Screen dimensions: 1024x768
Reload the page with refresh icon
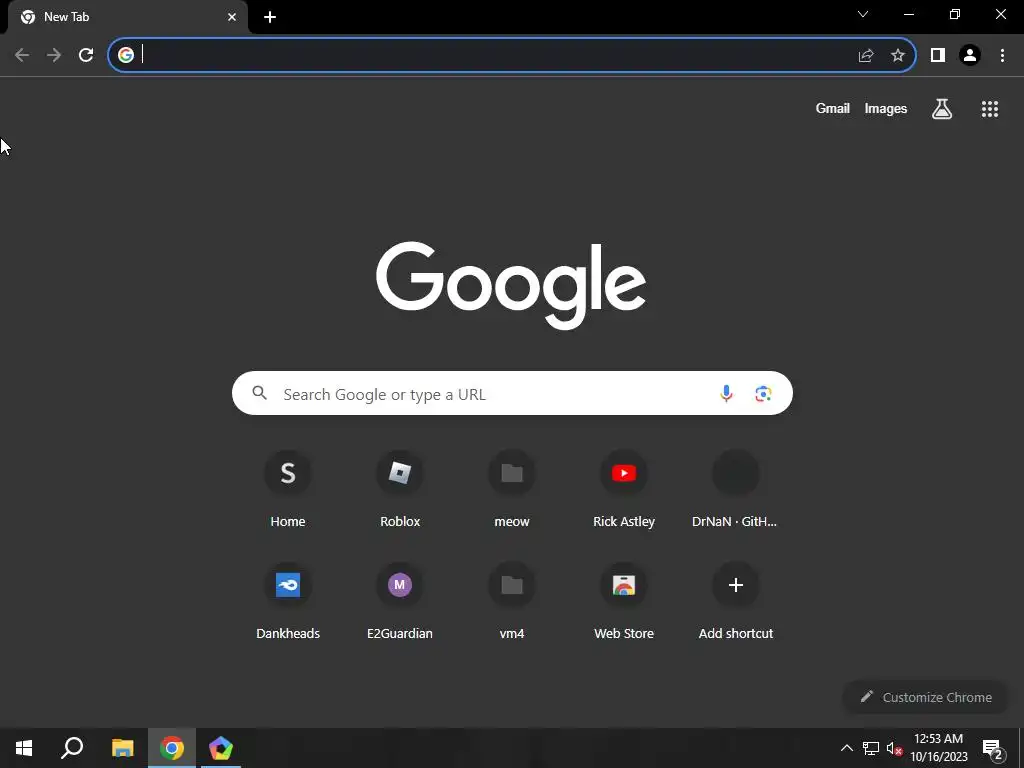(x=86, y=55)
